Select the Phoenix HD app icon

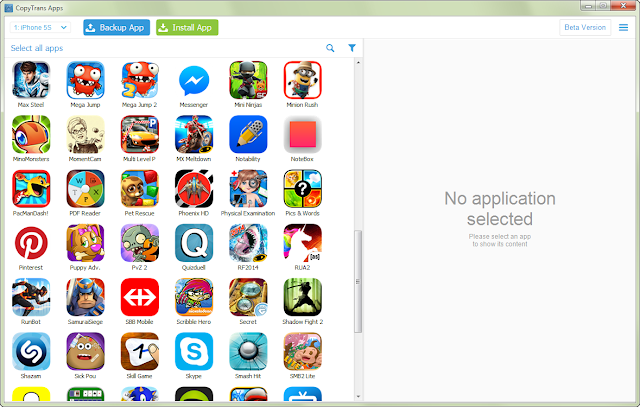[x=194, y=189]
